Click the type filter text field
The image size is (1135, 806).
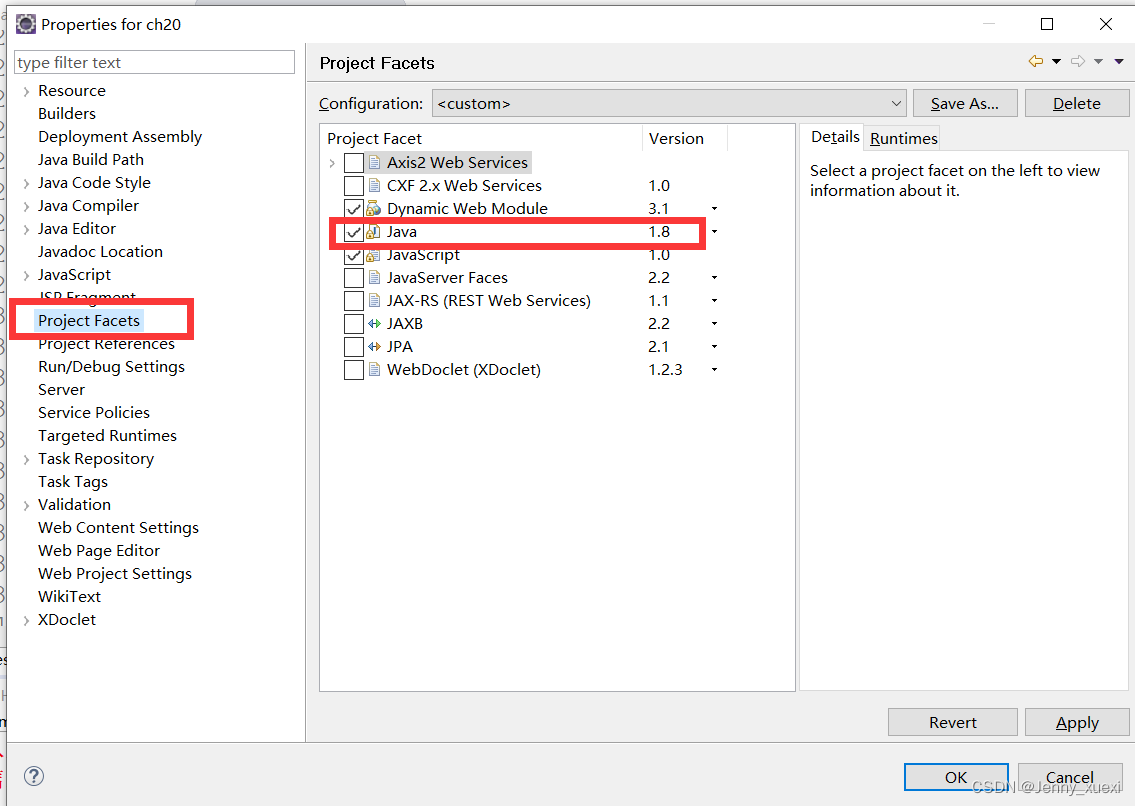pyautogui.click(x=154, y=62)
